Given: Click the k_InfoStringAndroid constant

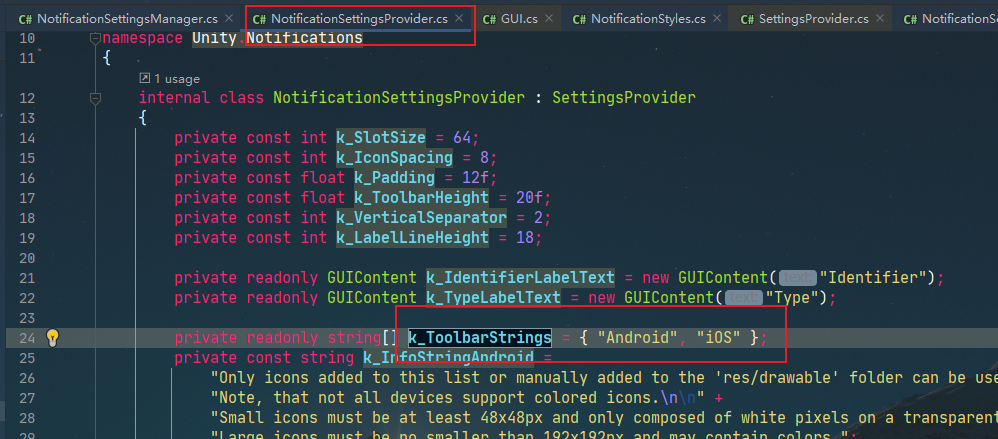Looking at the screenshot, I should click(448, 357).
